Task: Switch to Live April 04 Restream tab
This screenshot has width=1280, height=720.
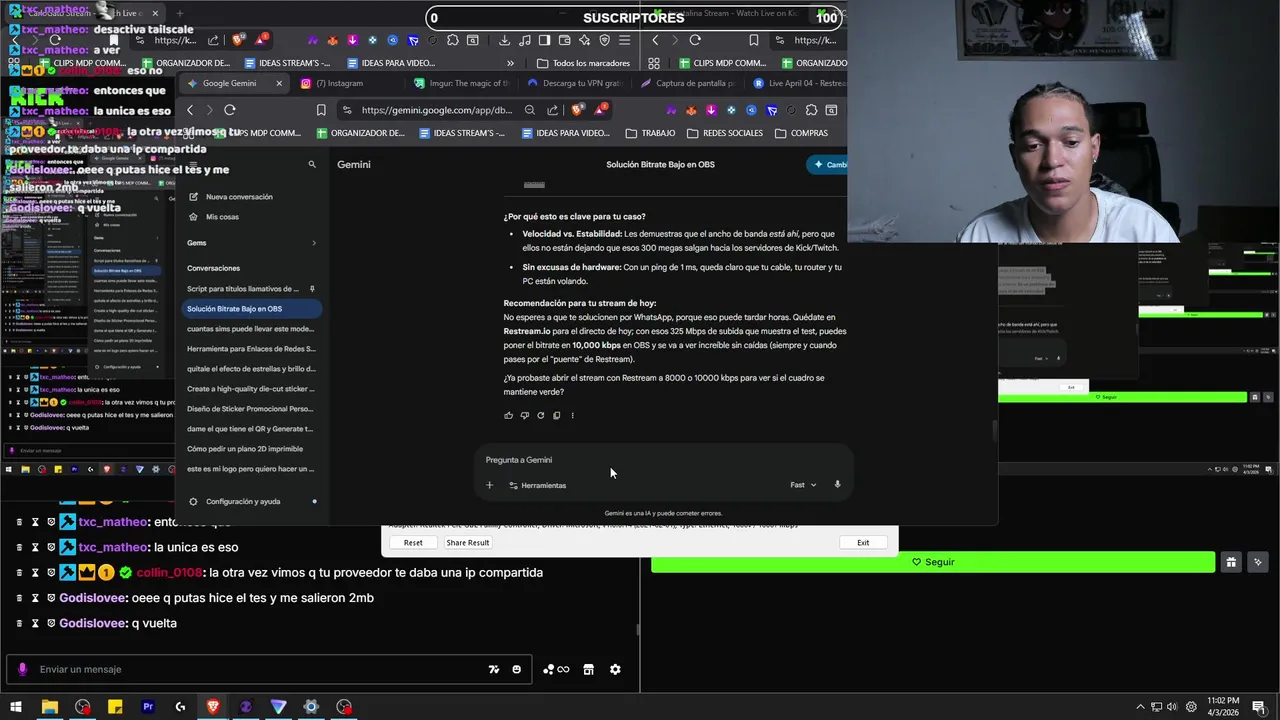Action: tap(799, 83)
